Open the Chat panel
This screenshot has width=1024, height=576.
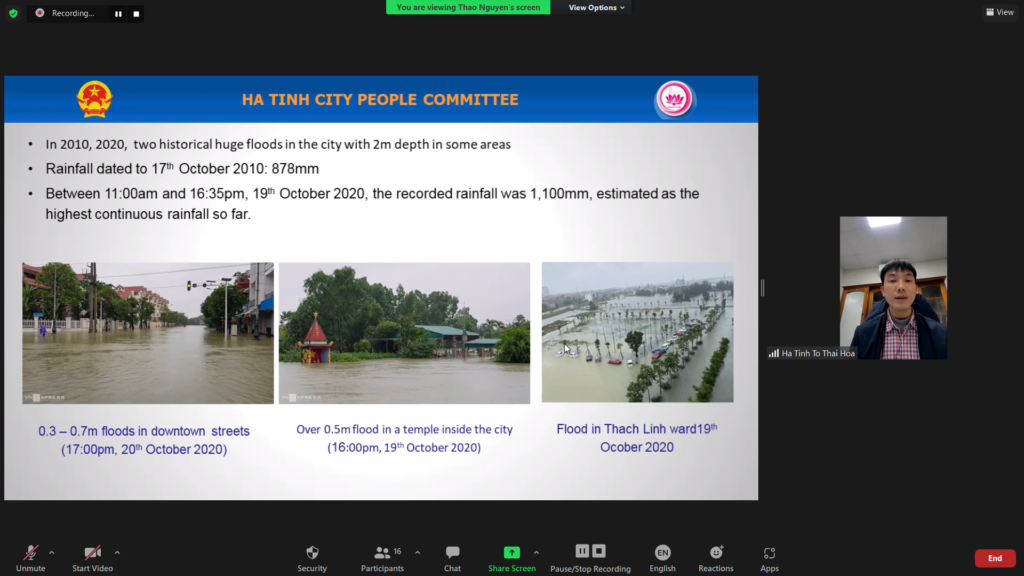(x=452, y=553)
